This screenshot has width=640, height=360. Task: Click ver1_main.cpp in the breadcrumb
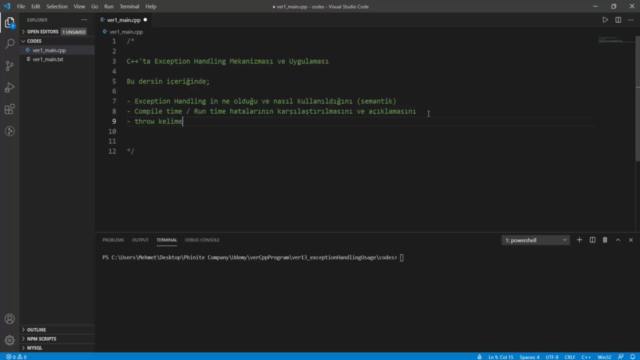click(x=126, y=31)
